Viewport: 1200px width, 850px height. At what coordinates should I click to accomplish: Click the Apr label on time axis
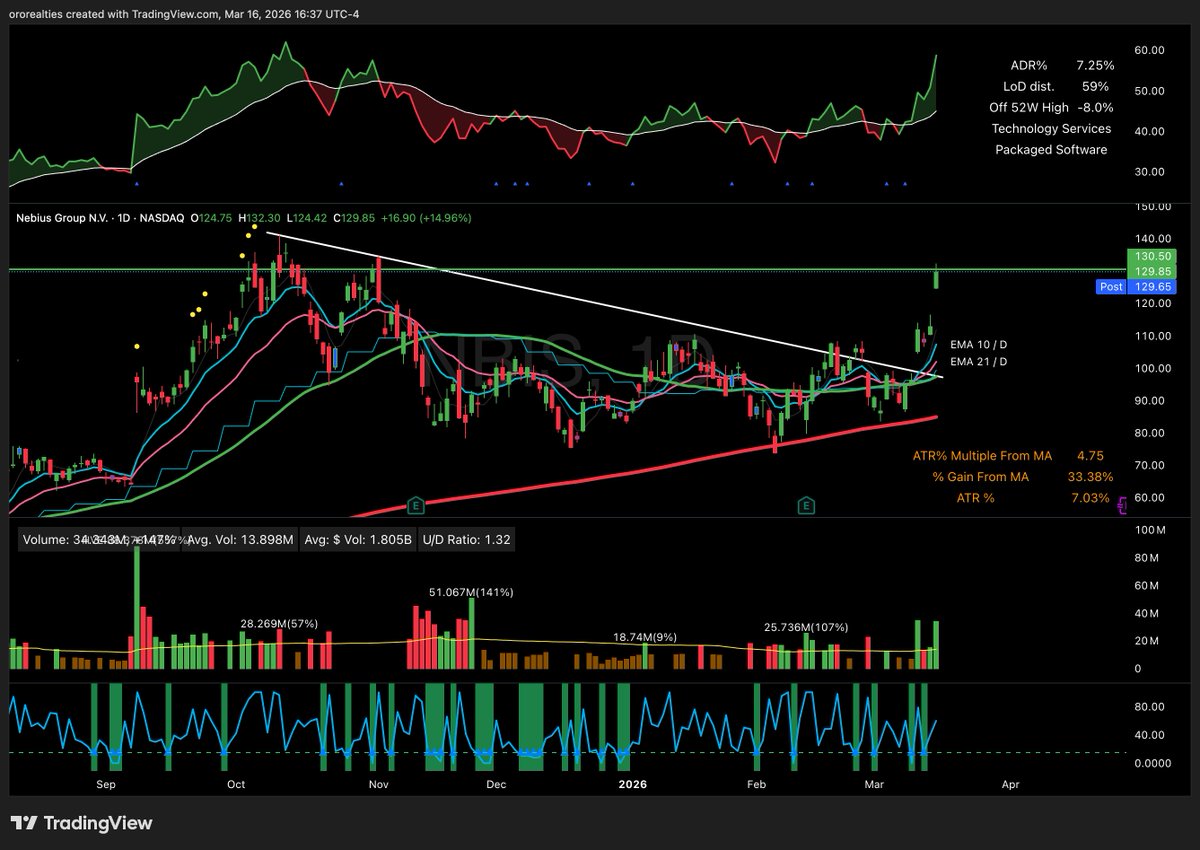pyautogui.click(x=1010, y=785)
